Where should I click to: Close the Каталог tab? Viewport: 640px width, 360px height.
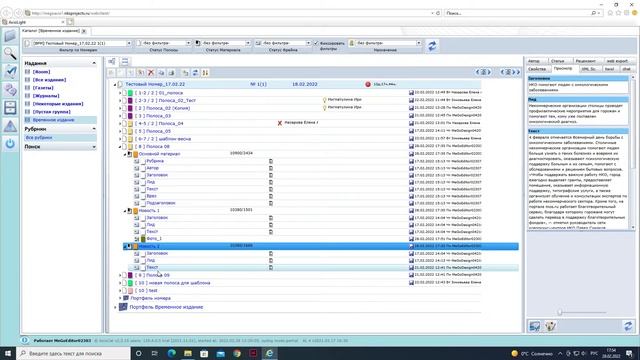(84, 31)
